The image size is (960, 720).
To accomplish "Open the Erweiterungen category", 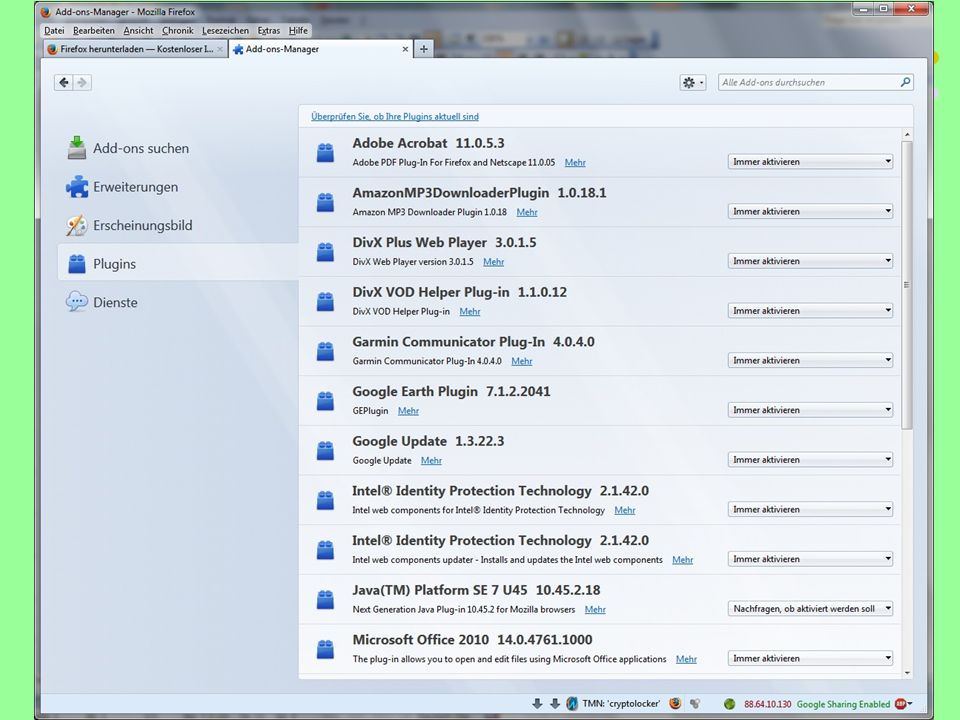I will pyautogui.click(x=122, y=187).
